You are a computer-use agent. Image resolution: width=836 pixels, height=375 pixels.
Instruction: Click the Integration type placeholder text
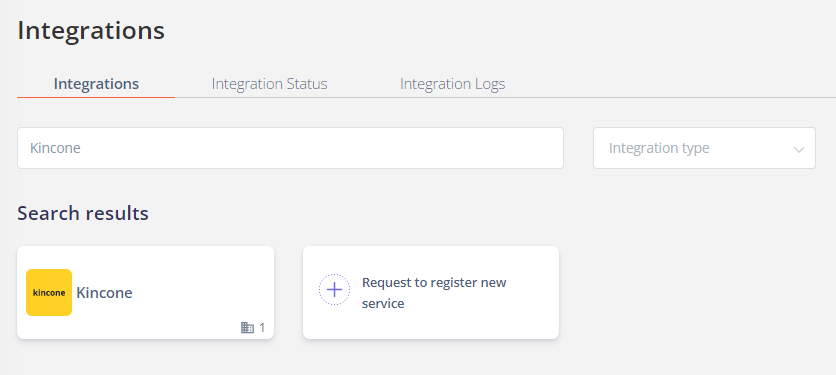click(659, 148)
